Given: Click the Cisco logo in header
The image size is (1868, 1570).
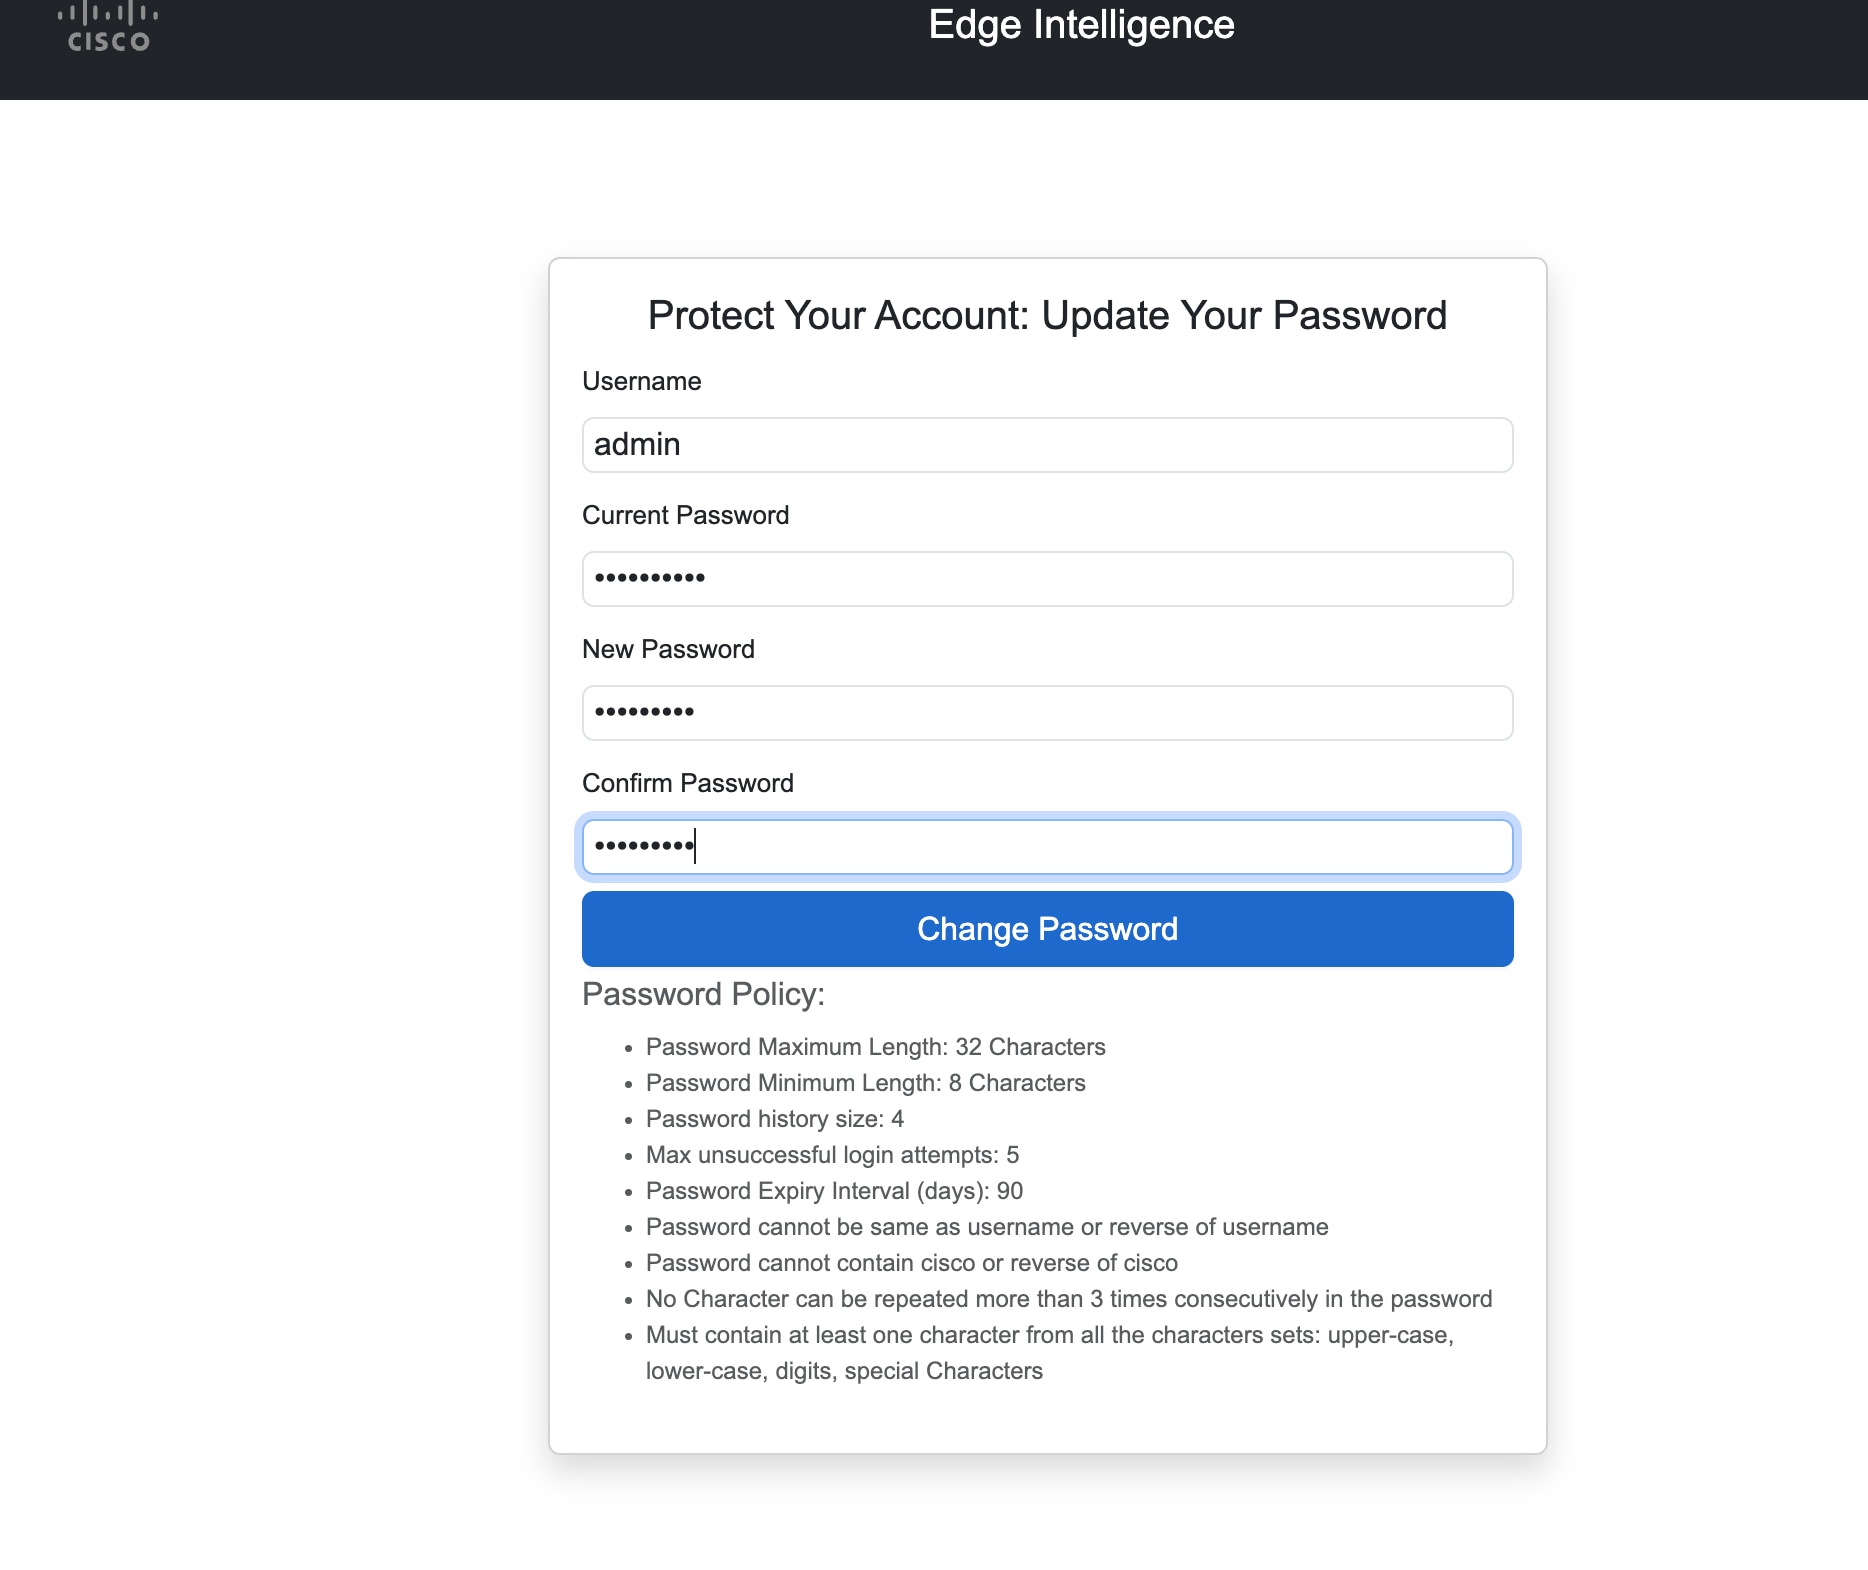Looking at the screenshot, I should click(108, 27).
